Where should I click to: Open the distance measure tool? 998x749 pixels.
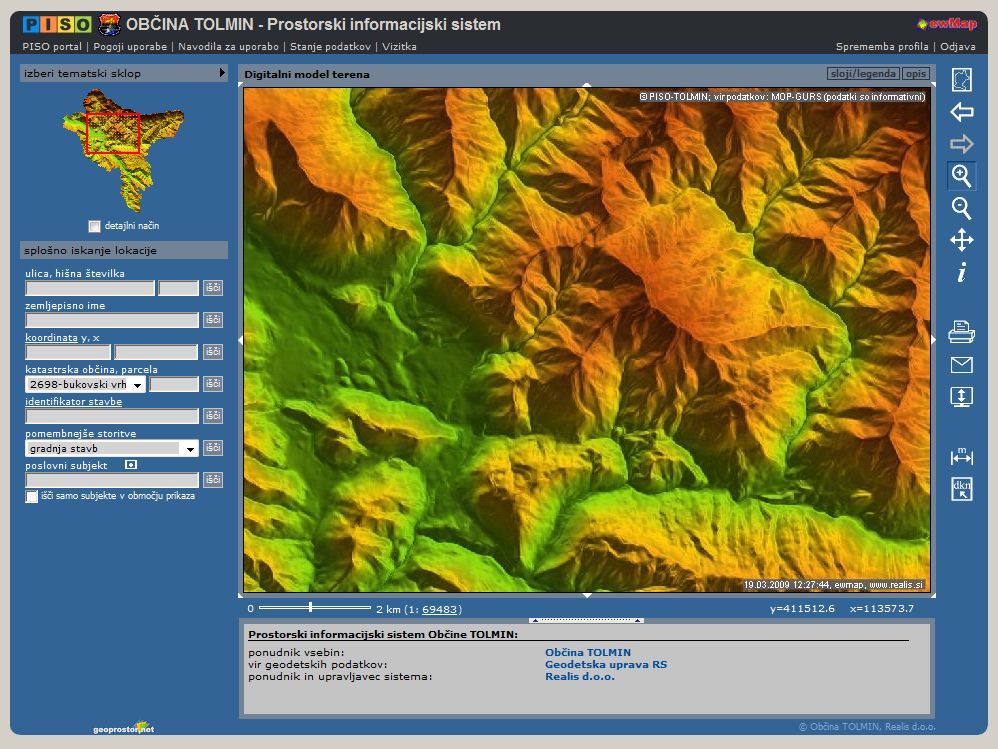[x=961, y=456]
